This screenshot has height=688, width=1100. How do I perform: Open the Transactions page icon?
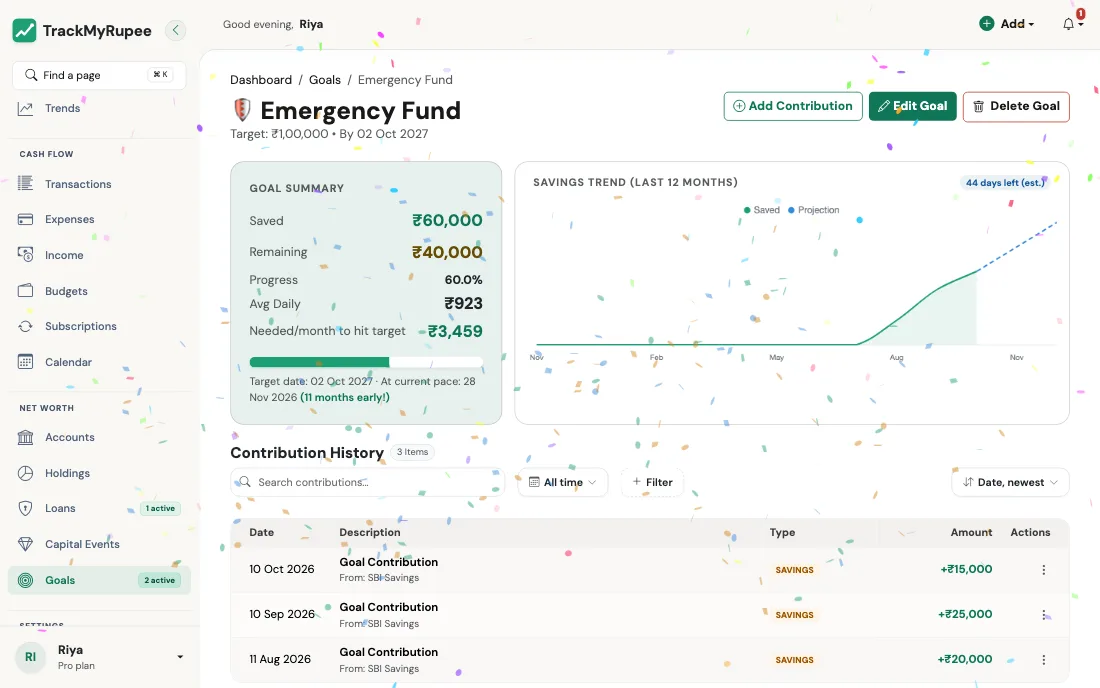(x=25, y=184)
